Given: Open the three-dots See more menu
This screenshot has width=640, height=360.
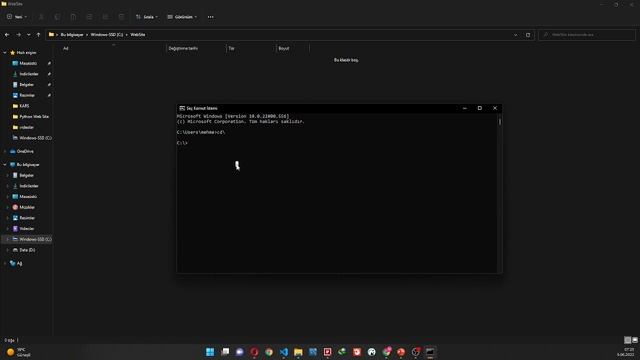Looking at the screenshot, I should [x=211, y=17].
